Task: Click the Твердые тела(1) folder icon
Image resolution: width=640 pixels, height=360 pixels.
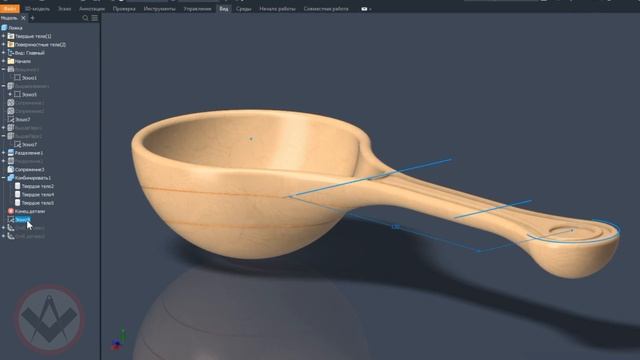Action: (11, 36)
